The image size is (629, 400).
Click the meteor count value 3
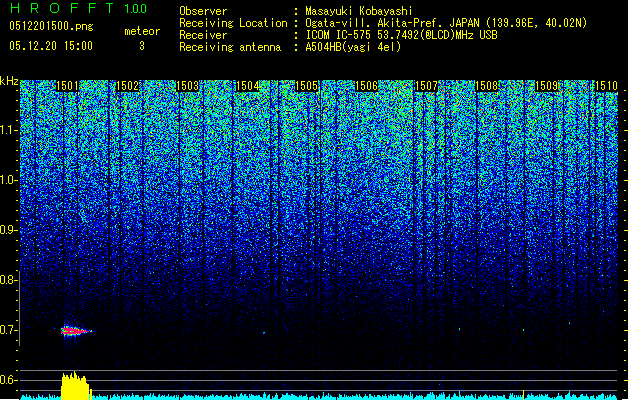(142, 46)
